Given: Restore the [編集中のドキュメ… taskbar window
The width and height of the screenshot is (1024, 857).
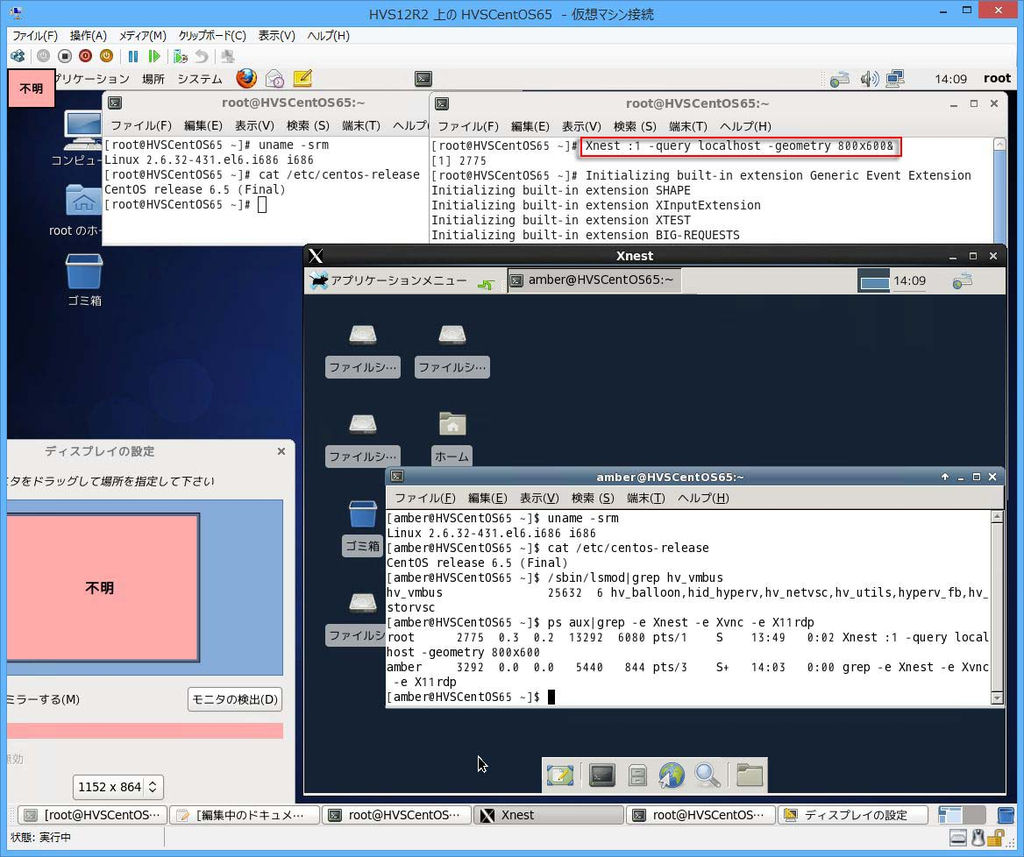Looking at the screenshot, I should pos(245,815).
